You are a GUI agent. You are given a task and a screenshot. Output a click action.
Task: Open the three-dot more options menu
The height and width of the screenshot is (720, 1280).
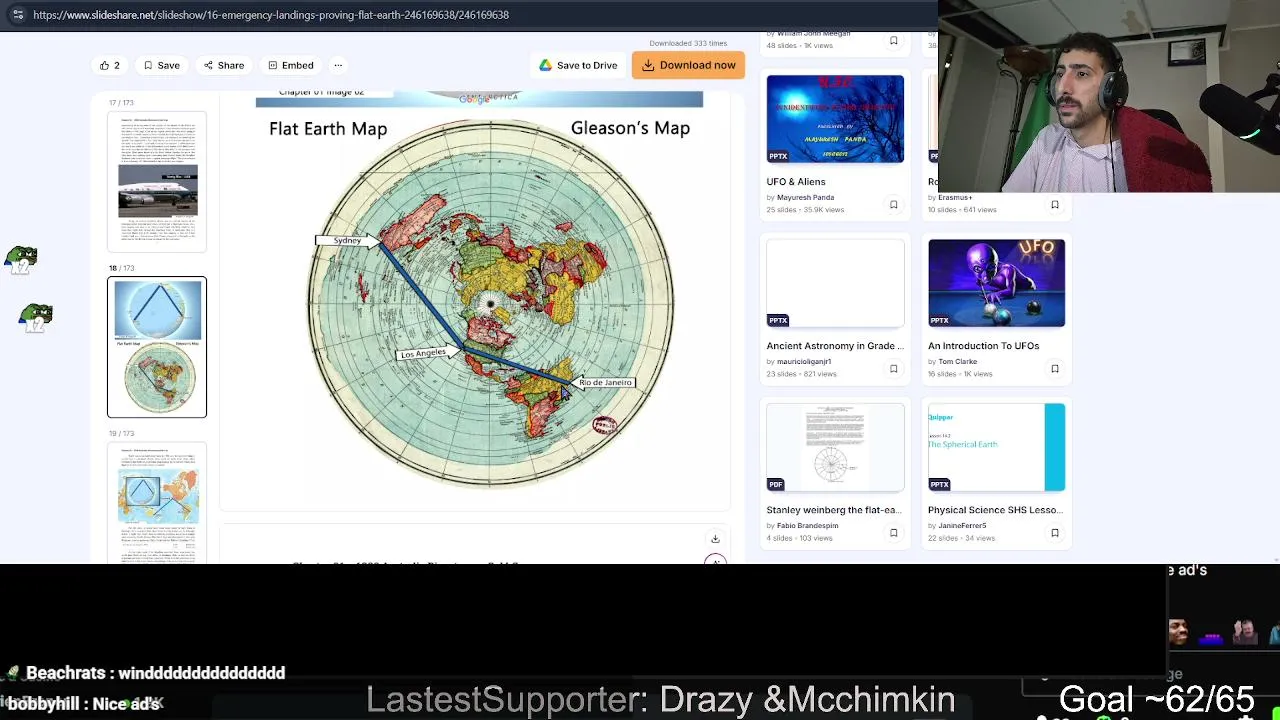338,65
